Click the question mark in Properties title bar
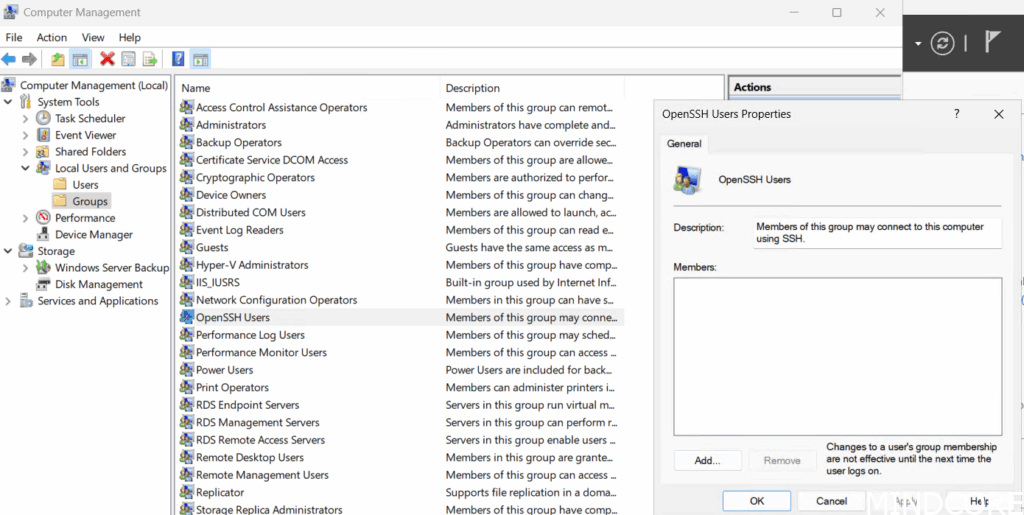The image size is (1024, 515). point(957,114)
